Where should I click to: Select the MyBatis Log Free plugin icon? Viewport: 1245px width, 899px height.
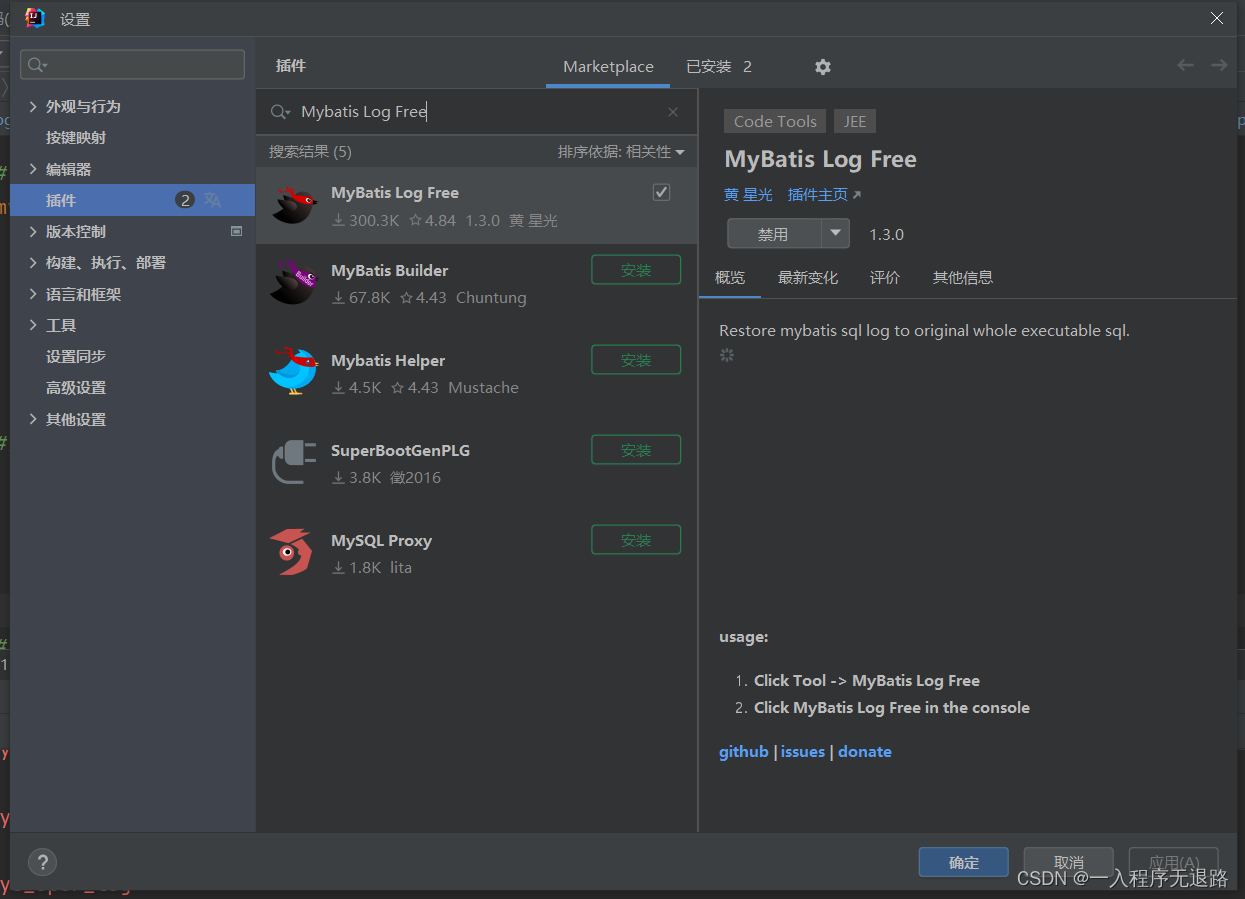[x=293, y=203]
